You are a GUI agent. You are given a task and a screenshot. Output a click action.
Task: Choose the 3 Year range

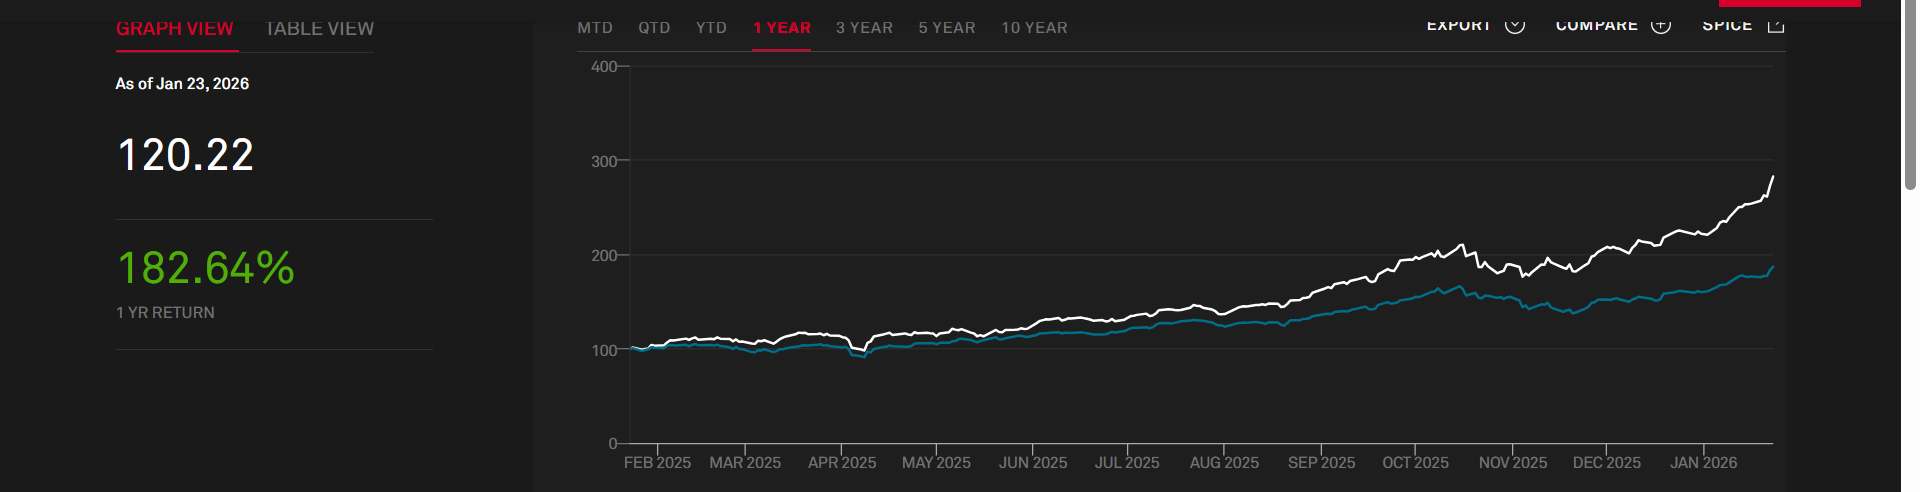pos(864,28)
